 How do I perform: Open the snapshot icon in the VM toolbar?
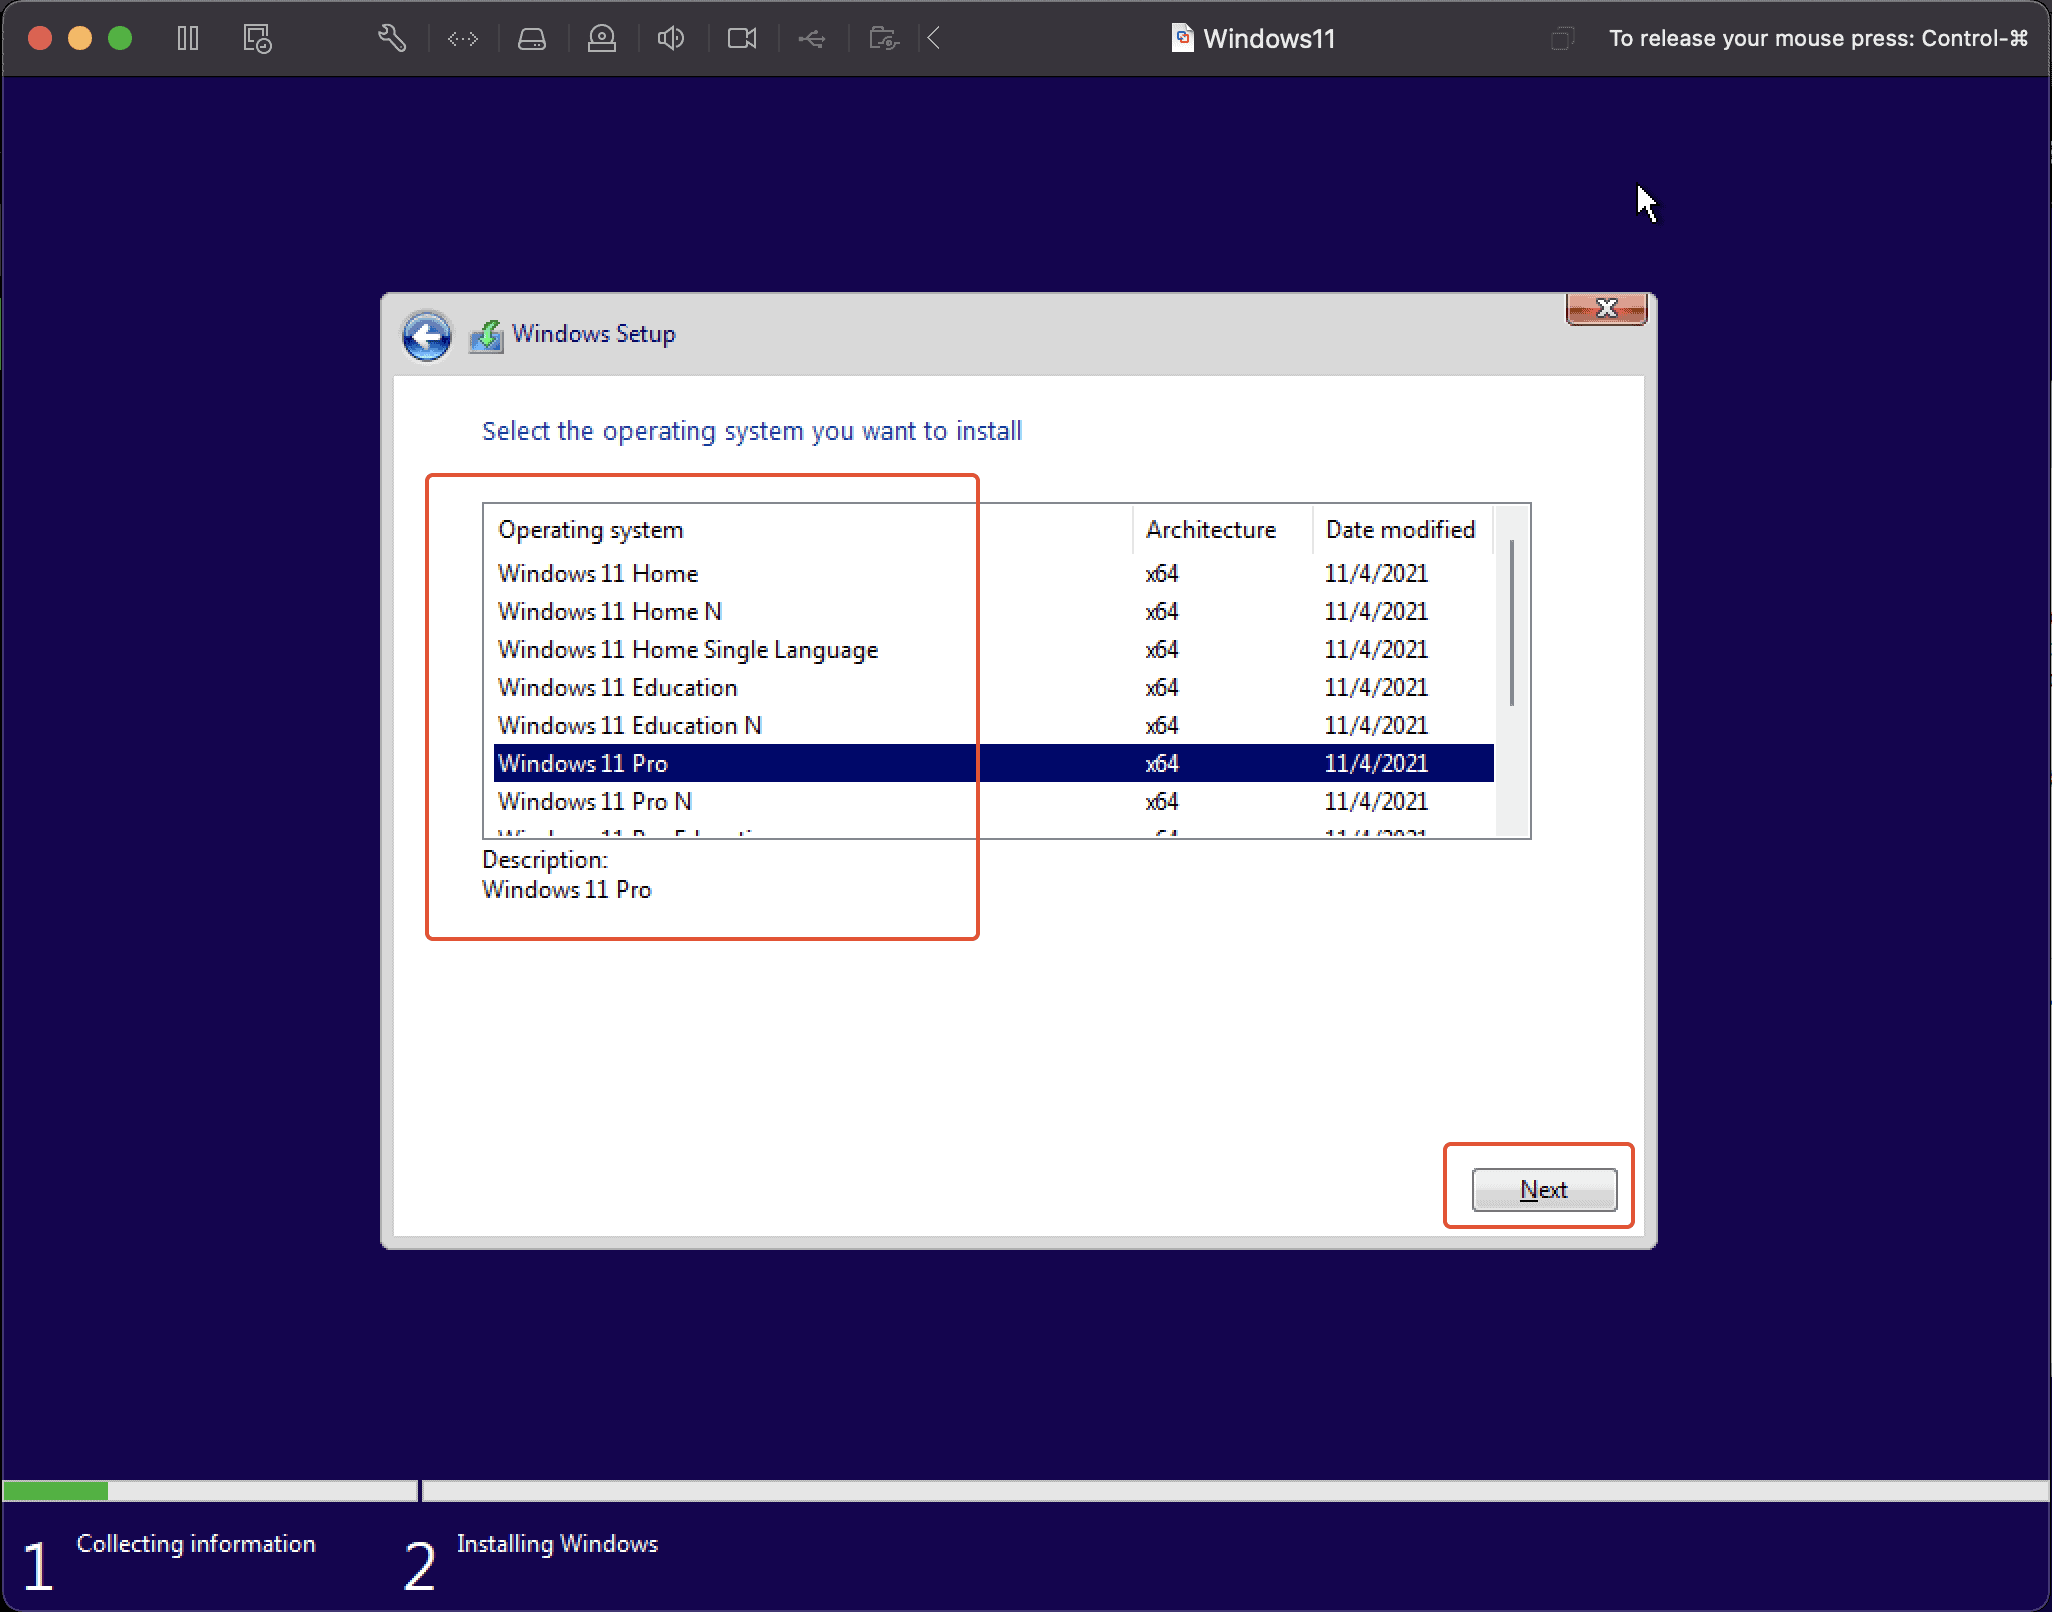pyautogui.click(x=257, y=39)
